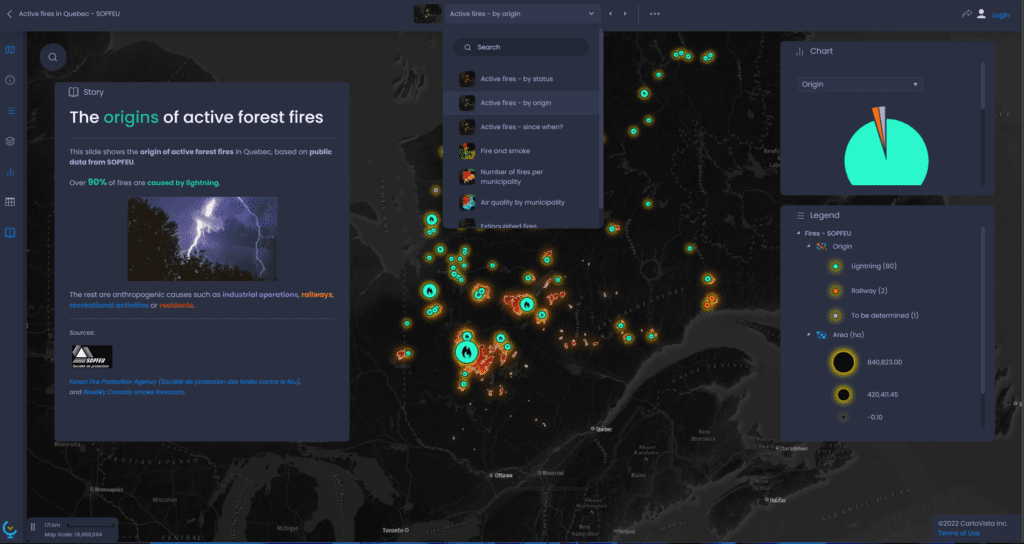Click the Railway (2) legend symbol

pyautogui.click(x=835, y=291)
